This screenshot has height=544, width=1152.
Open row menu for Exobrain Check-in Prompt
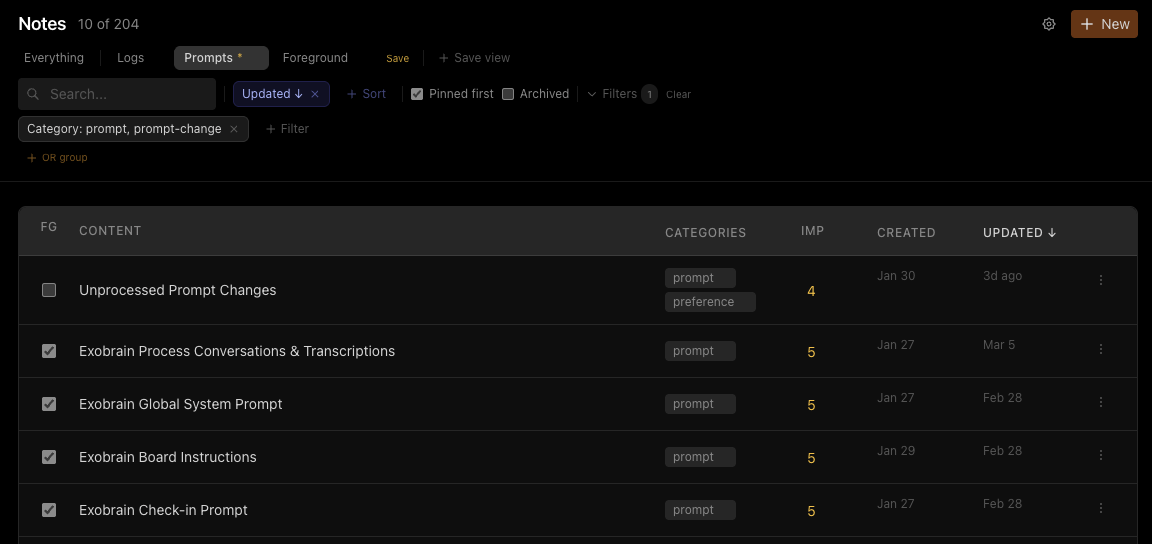1101,508
